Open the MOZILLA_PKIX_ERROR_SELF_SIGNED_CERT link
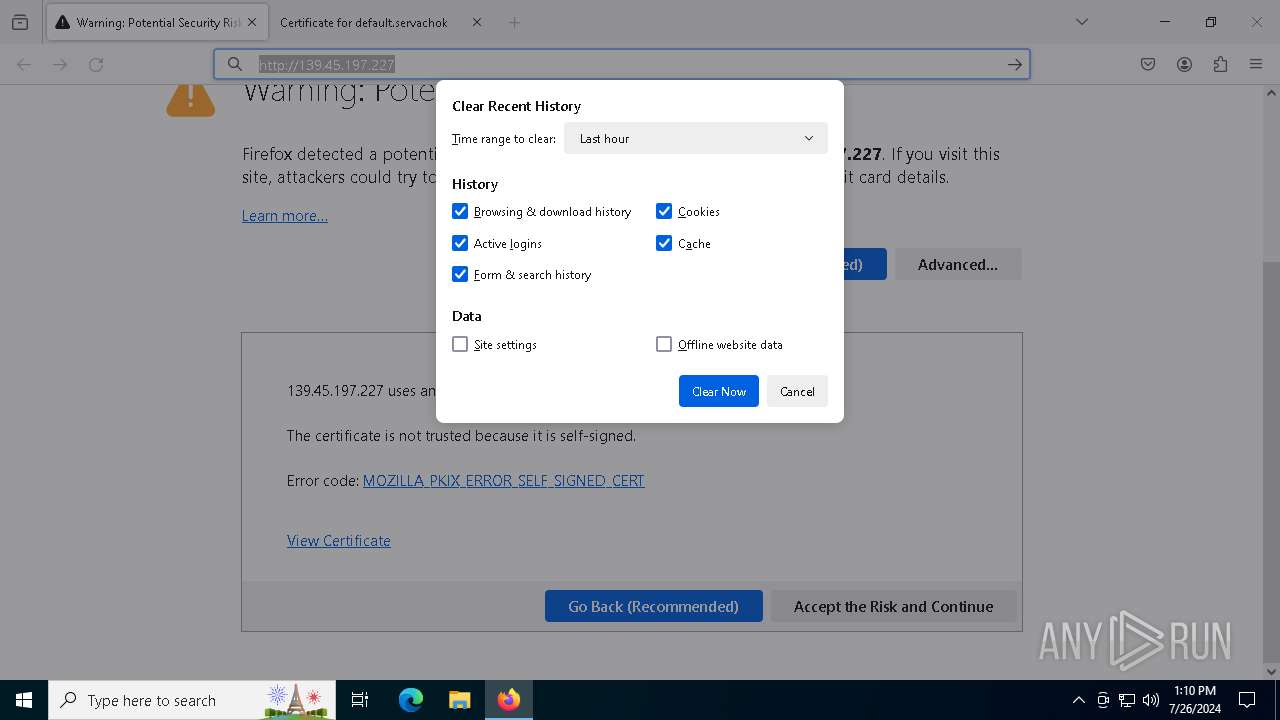The height and width of the screenshot is (720, 1280). (503, 481)
